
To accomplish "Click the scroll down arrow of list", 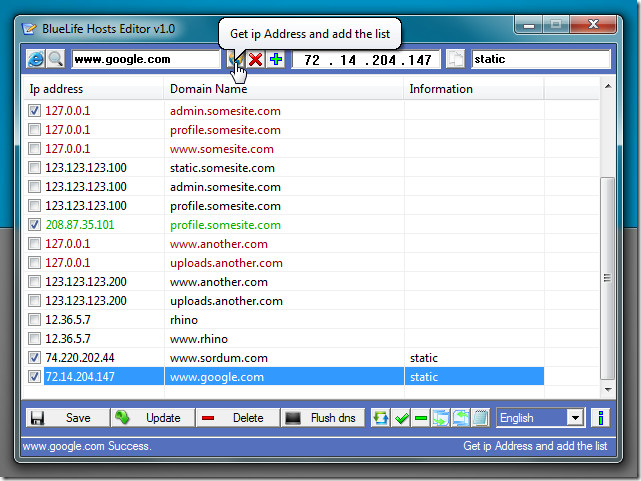I will point(608,390).
